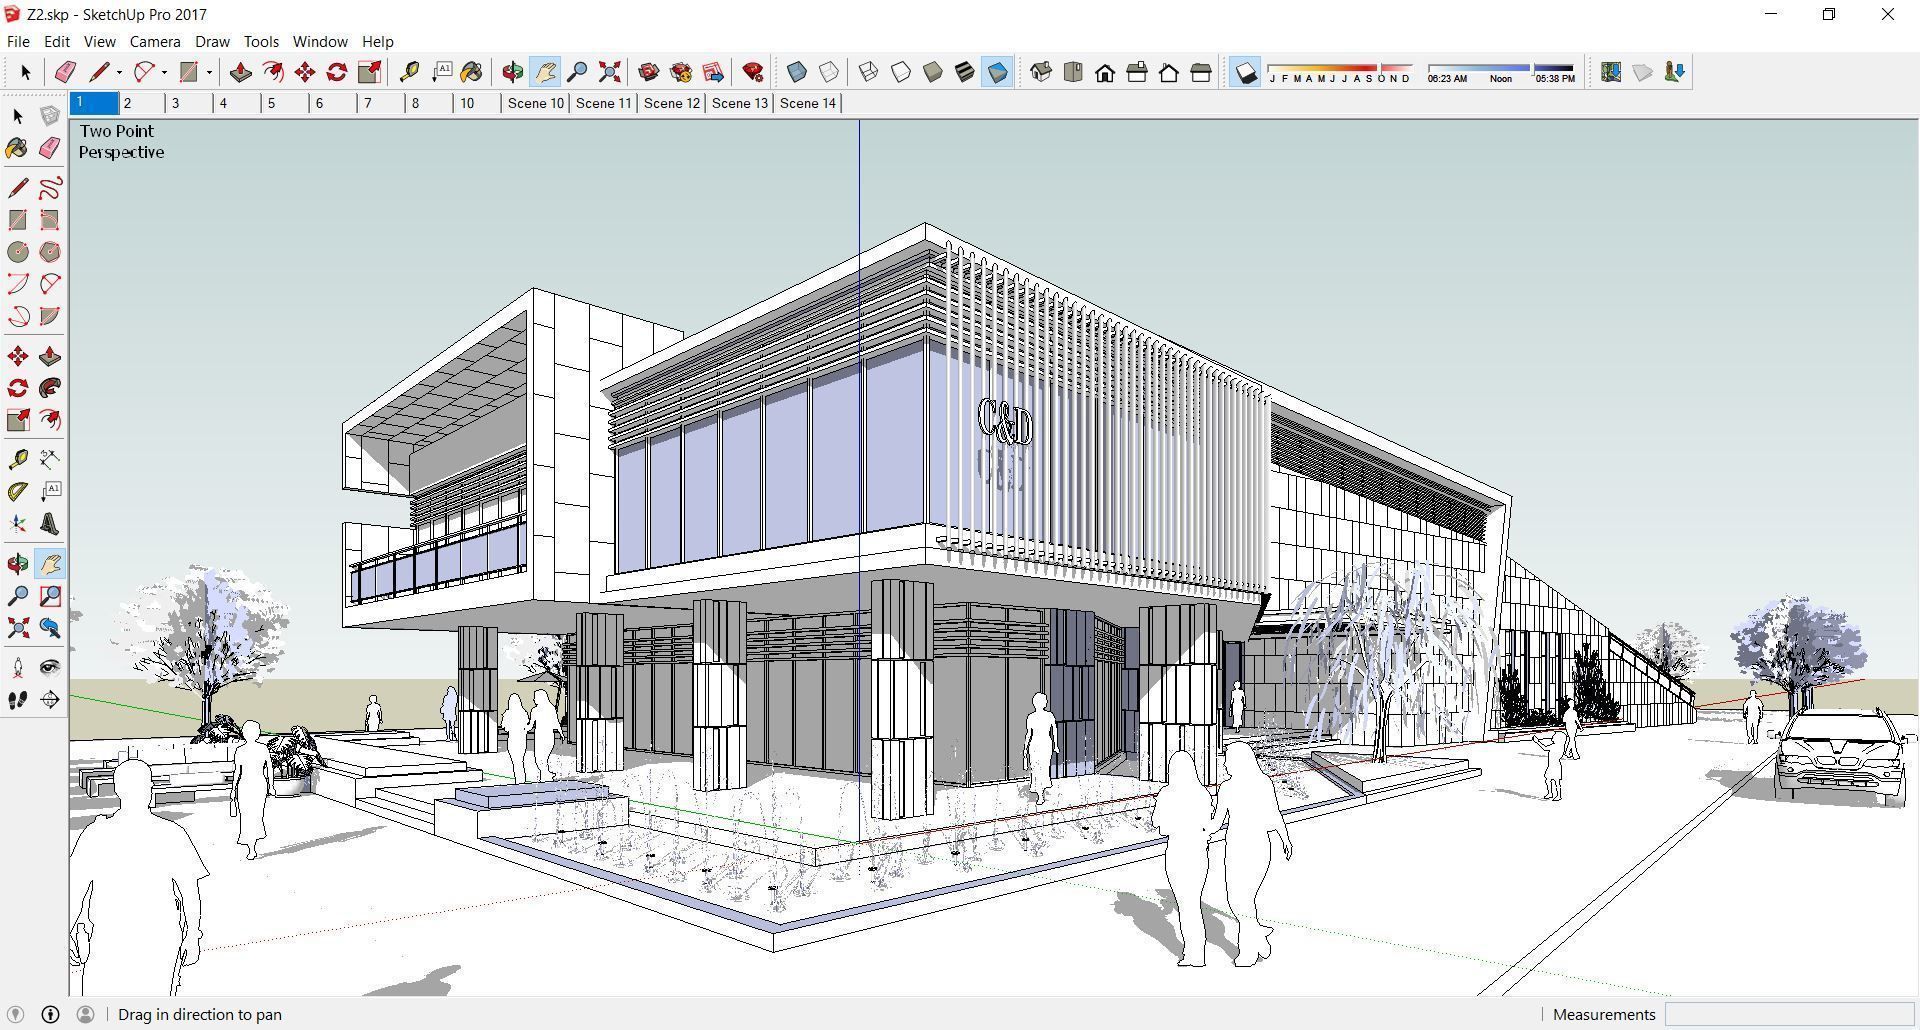Select the Dimensions tool in left toolbar

50,460
